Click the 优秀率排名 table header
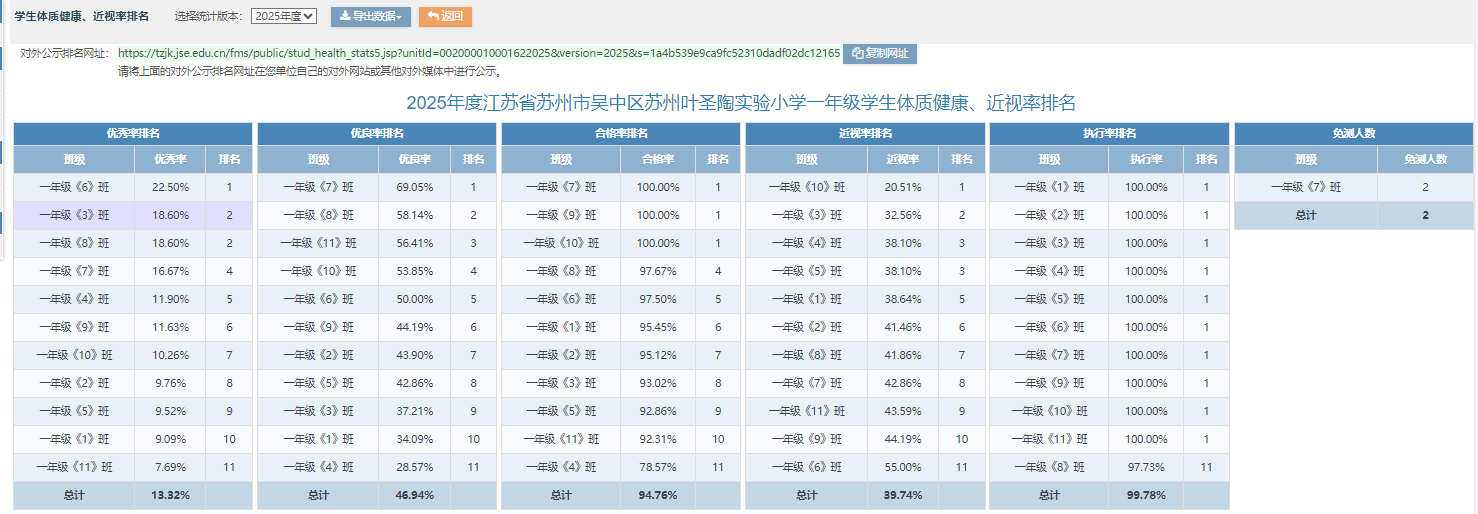Image resolution: width=1478 pixels, height=514 pixels. click(x=133, y=133)
